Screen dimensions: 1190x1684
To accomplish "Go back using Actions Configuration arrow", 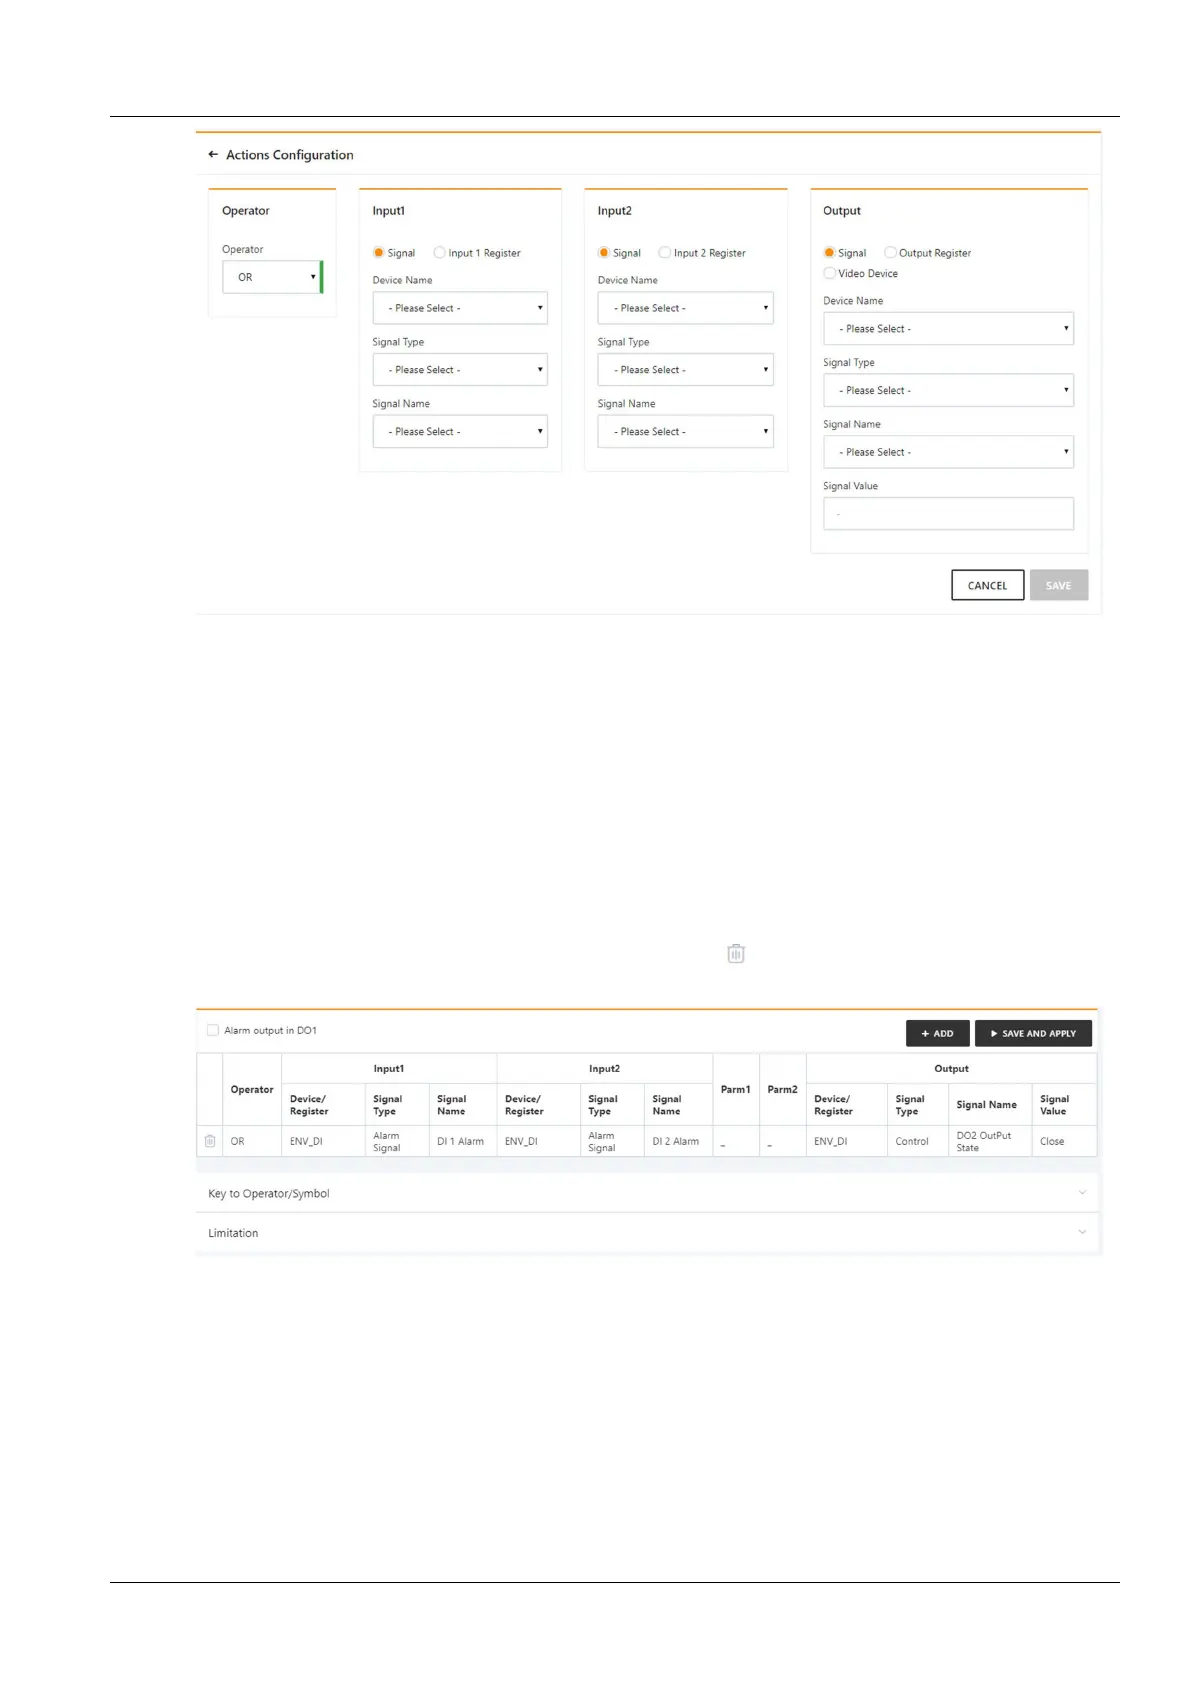I will pos(212,155).
